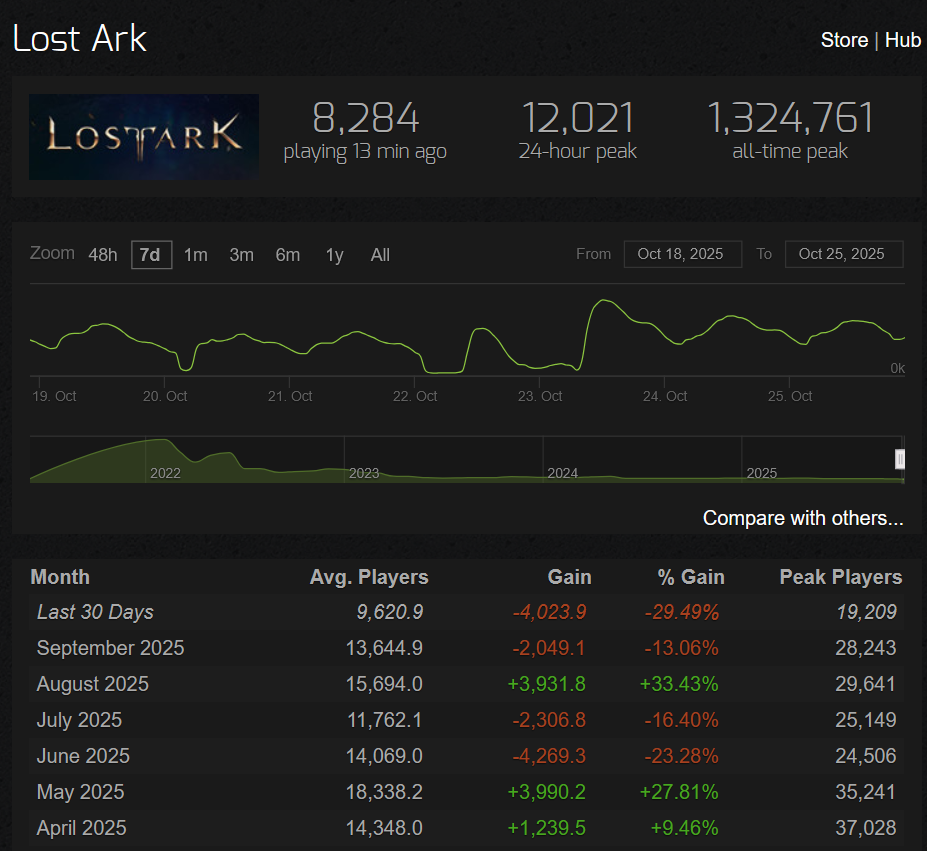Click the 2024 label in the navigator chart
The height and width of the screenshot is (851, 927).
click(x=563, y=473)
